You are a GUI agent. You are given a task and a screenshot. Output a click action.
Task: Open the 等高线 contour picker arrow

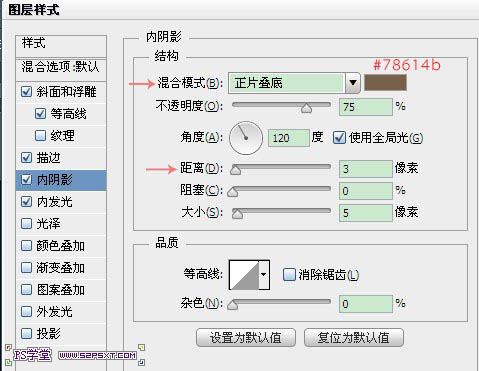tap(264, 275)
